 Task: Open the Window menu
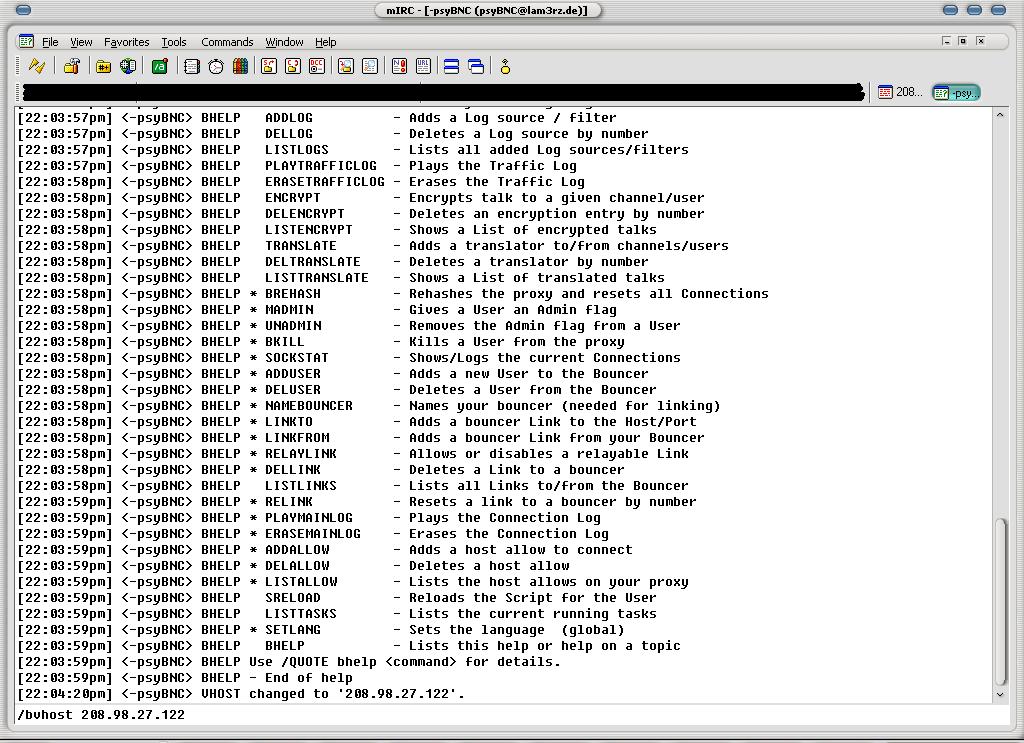click(284, 42)
